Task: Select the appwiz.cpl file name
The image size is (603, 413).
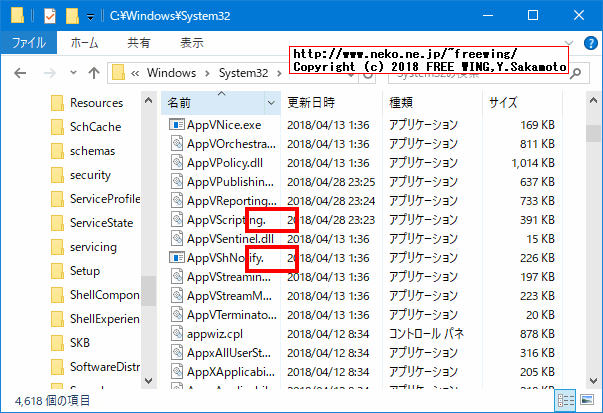Action: [x=215, y=334]
